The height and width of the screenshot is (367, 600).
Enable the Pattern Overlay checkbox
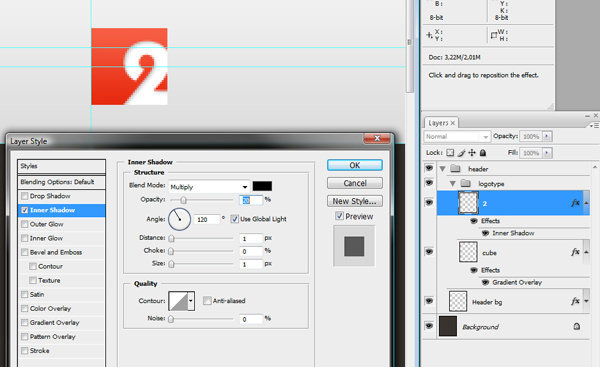pyautogui.click(x=24, y=337)
